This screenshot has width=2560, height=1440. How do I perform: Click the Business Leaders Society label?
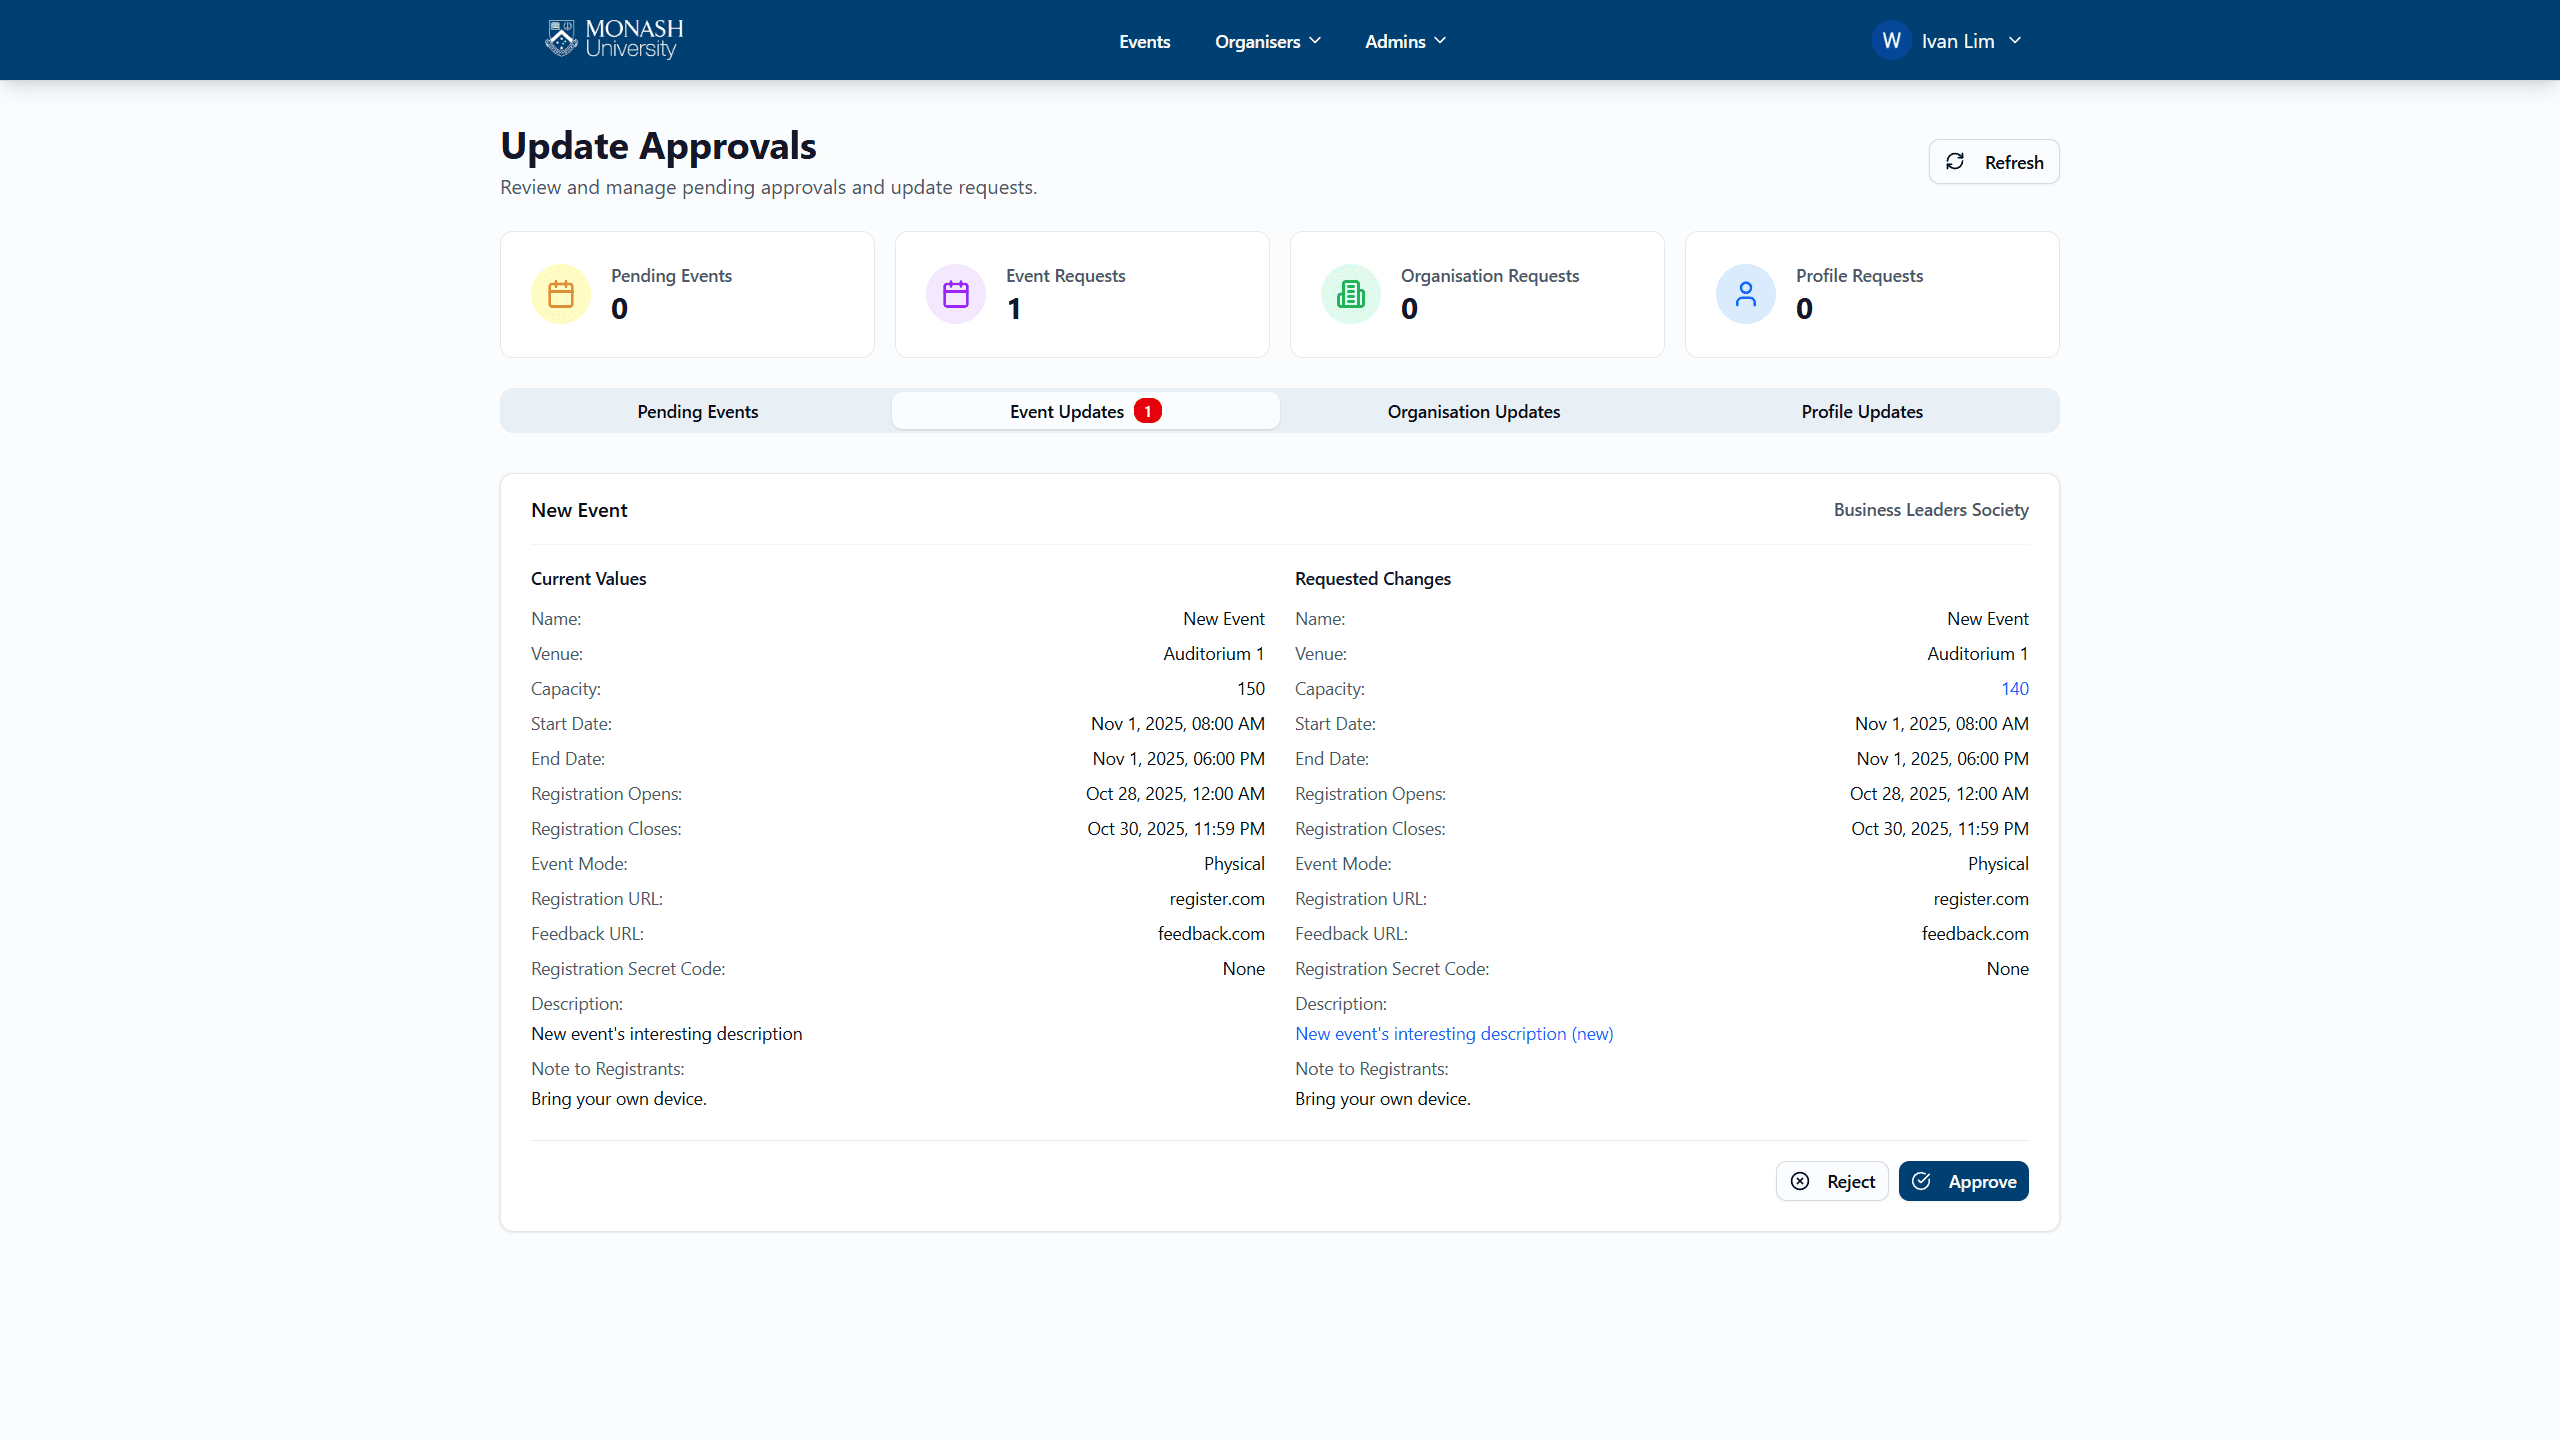[1930, 509]
